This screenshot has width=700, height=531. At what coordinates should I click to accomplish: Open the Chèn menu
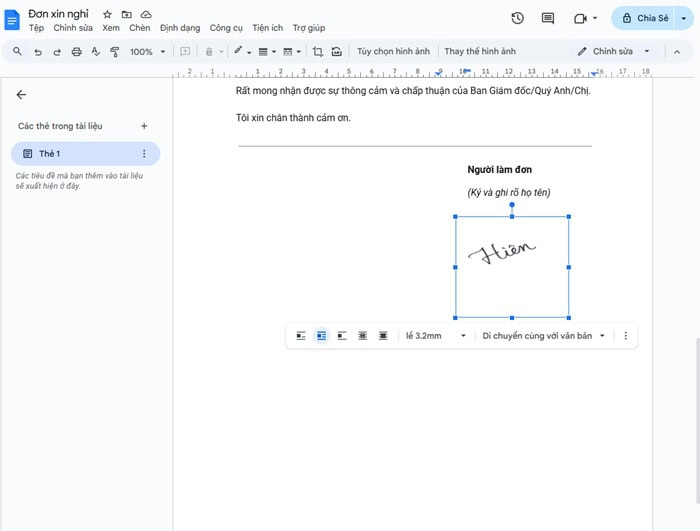pyautogui.click(x=139, y=28)
